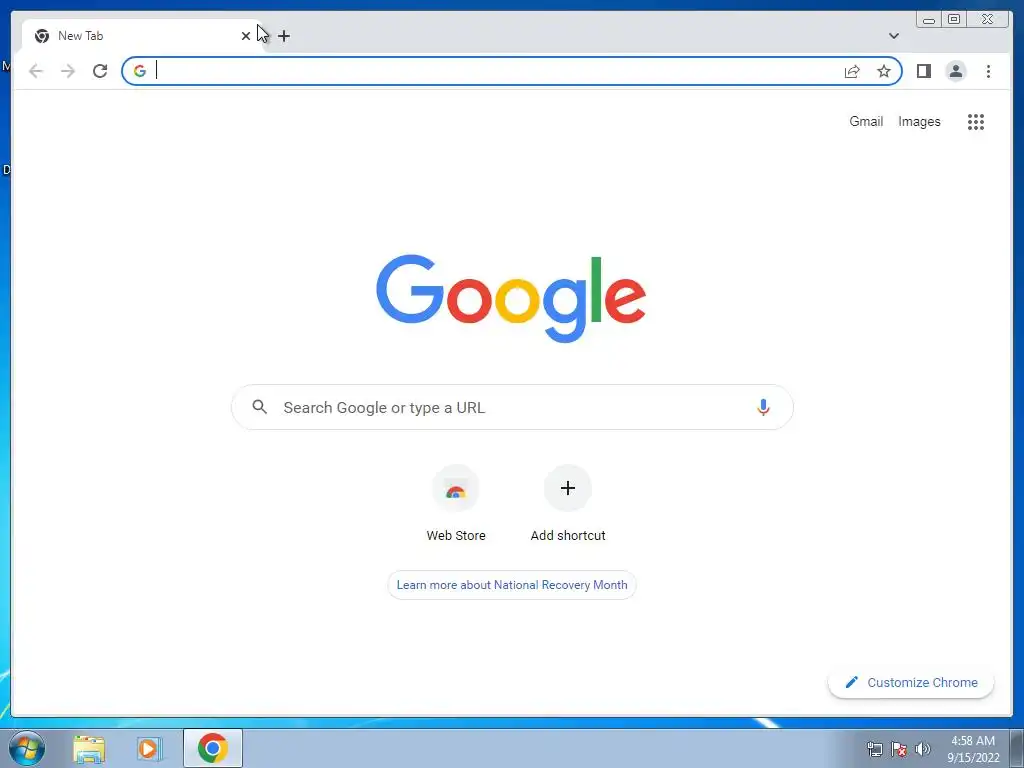Click the magnifier icon in search box
The image size is (1024, 768).
point(259,407)
